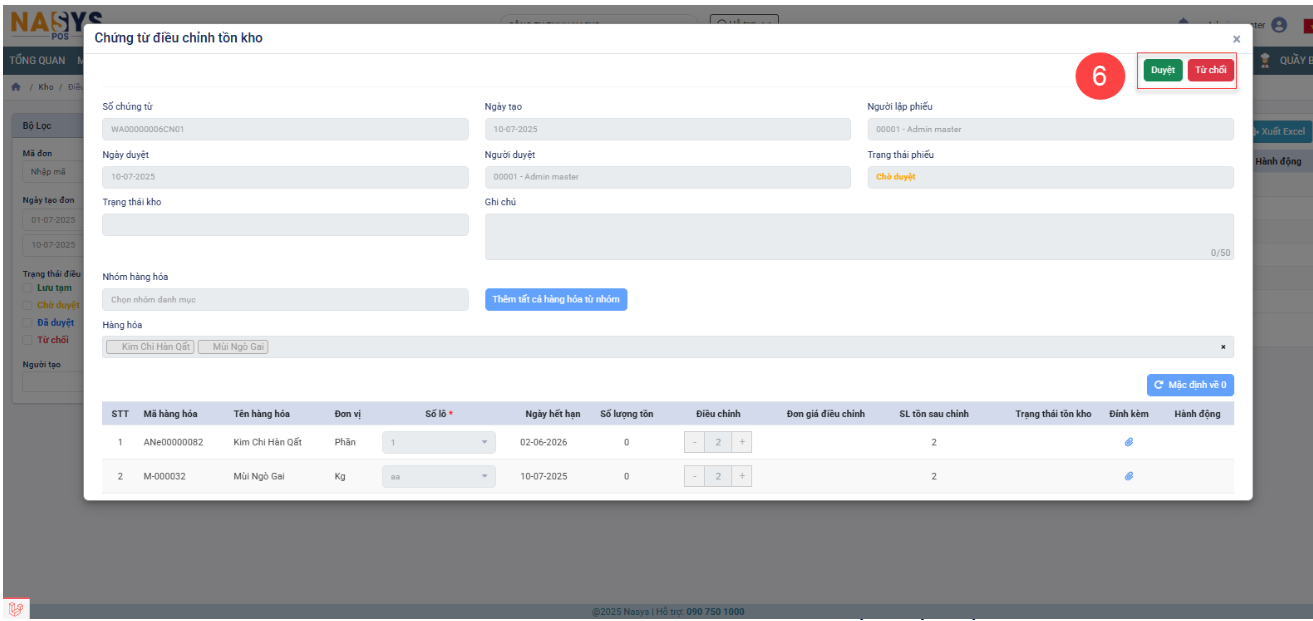The height and width of the screenshot is (621, 1313).
Task: Click the Mặc định về 0 button
Action: click(x=1190, y=385)
